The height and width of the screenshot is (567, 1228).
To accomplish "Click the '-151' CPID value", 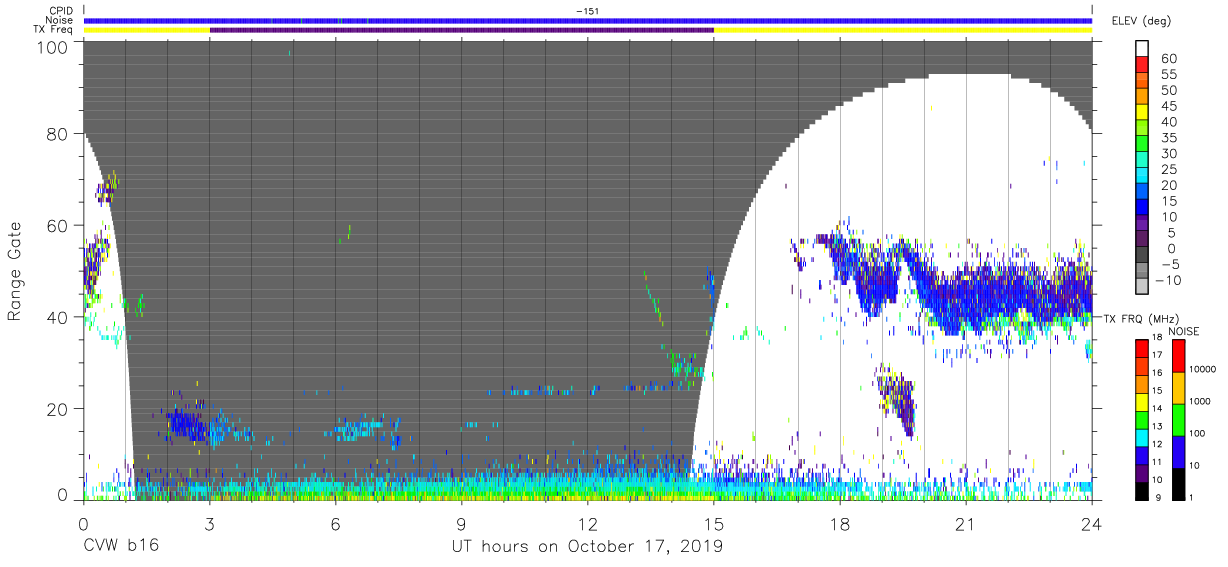I will [588, 10].
